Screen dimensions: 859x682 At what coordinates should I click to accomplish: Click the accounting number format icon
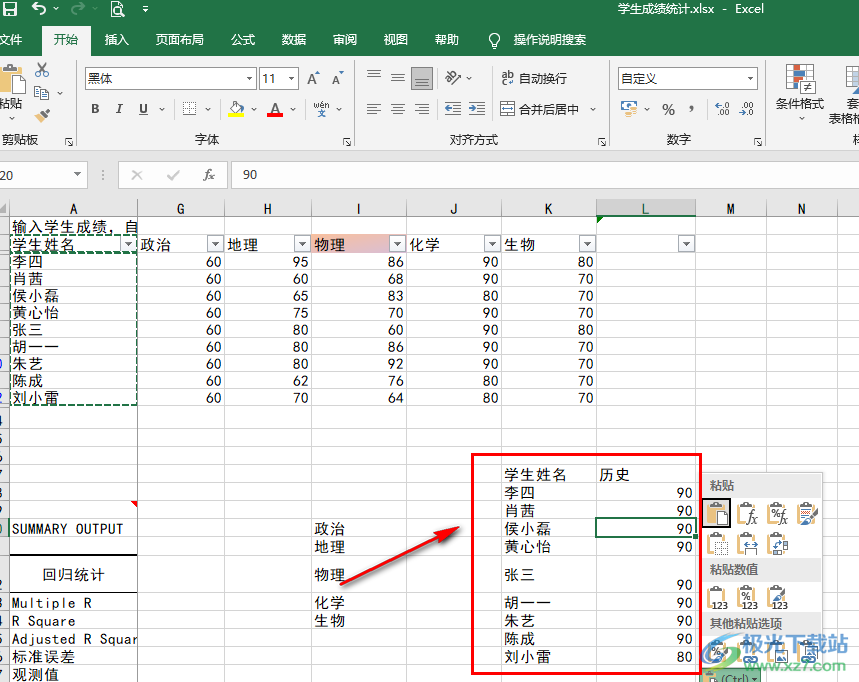[629, 108]
